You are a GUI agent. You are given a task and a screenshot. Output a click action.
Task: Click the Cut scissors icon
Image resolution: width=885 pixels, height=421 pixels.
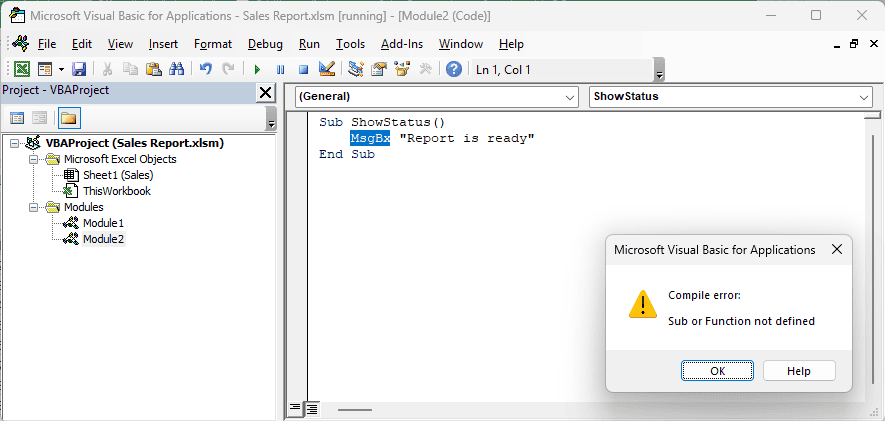tap(107, 69)
